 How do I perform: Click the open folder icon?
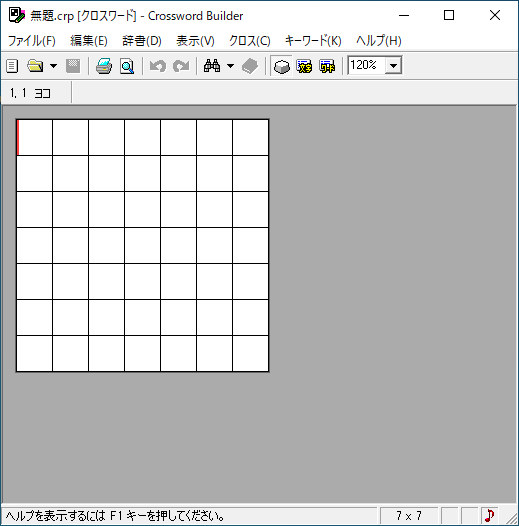point(35,66)
